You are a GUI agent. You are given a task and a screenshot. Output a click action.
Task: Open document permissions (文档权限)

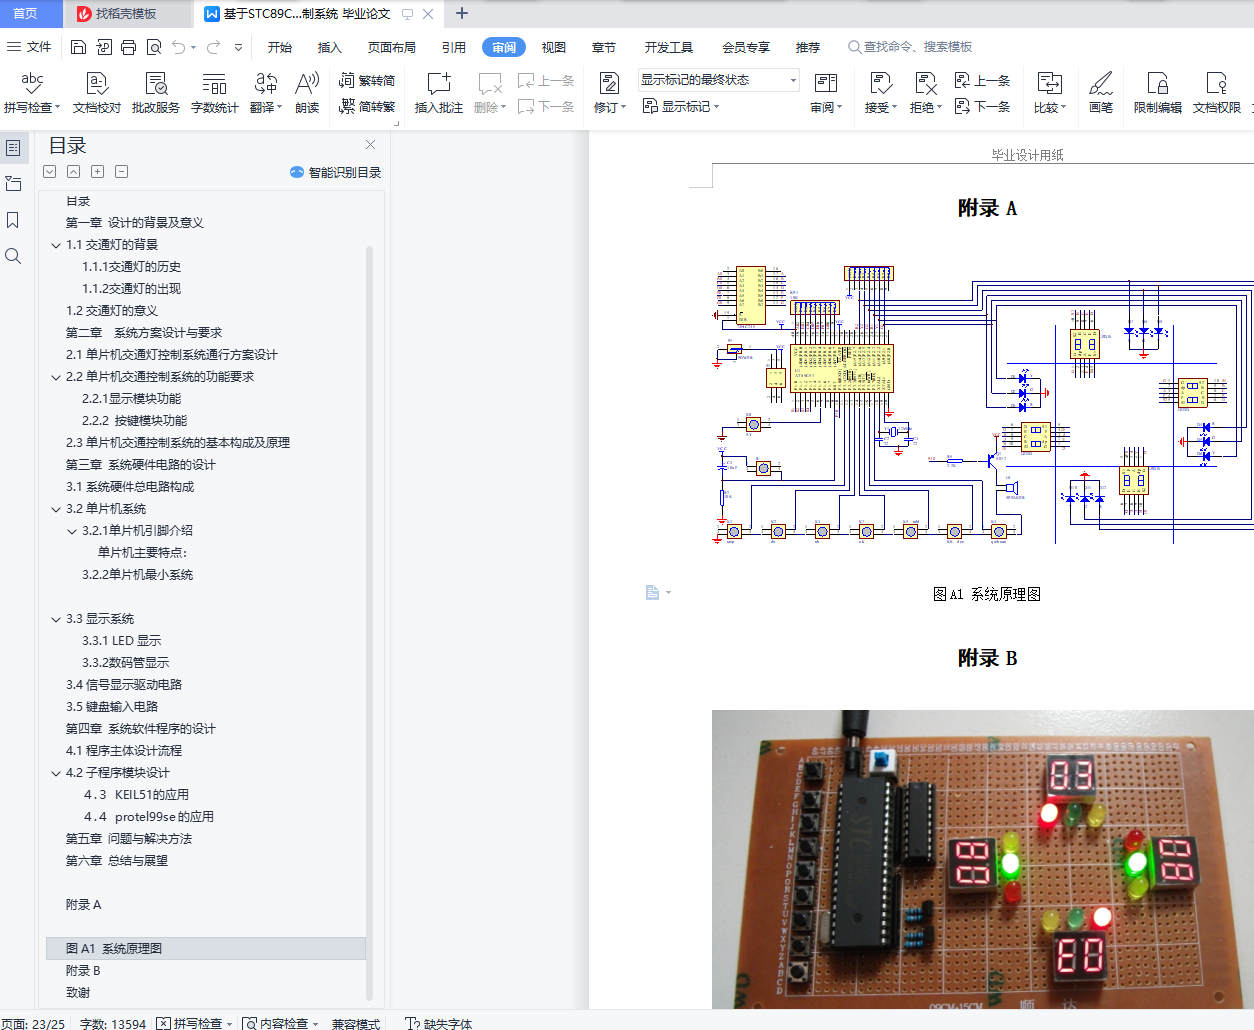tap(1216, 92)
